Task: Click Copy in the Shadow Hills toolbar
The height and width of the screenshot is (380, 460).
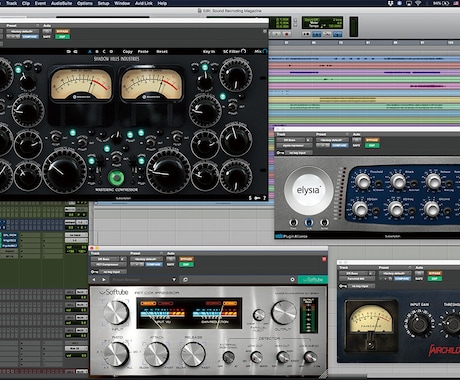Action: [x=127, y=51]
